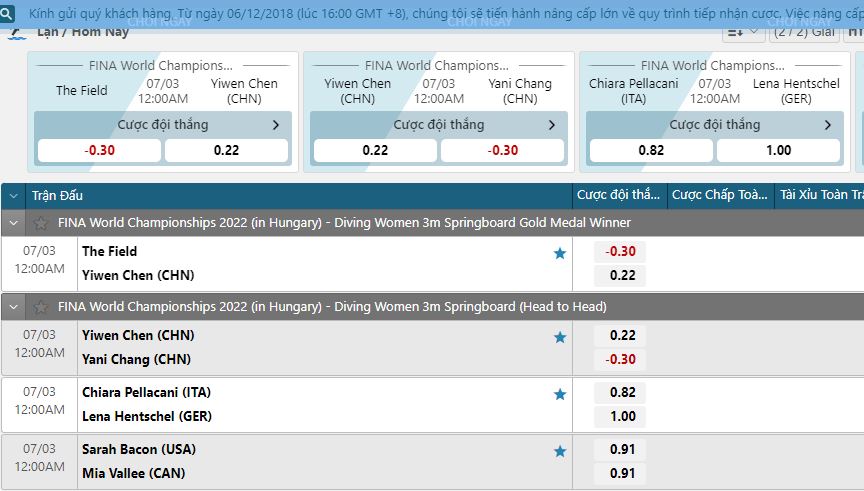Favorite the Gold Medal Winner league star

point(40,223)
